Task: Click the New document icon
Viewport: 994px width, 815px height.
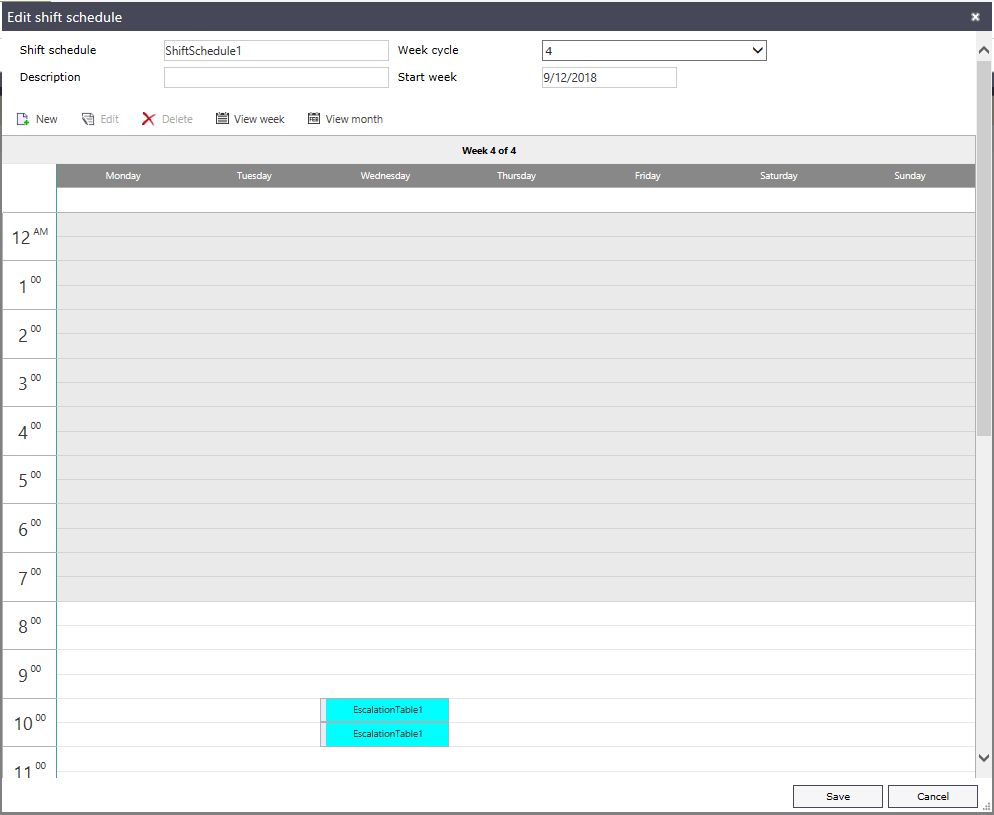Action: (x=23, y=119)
